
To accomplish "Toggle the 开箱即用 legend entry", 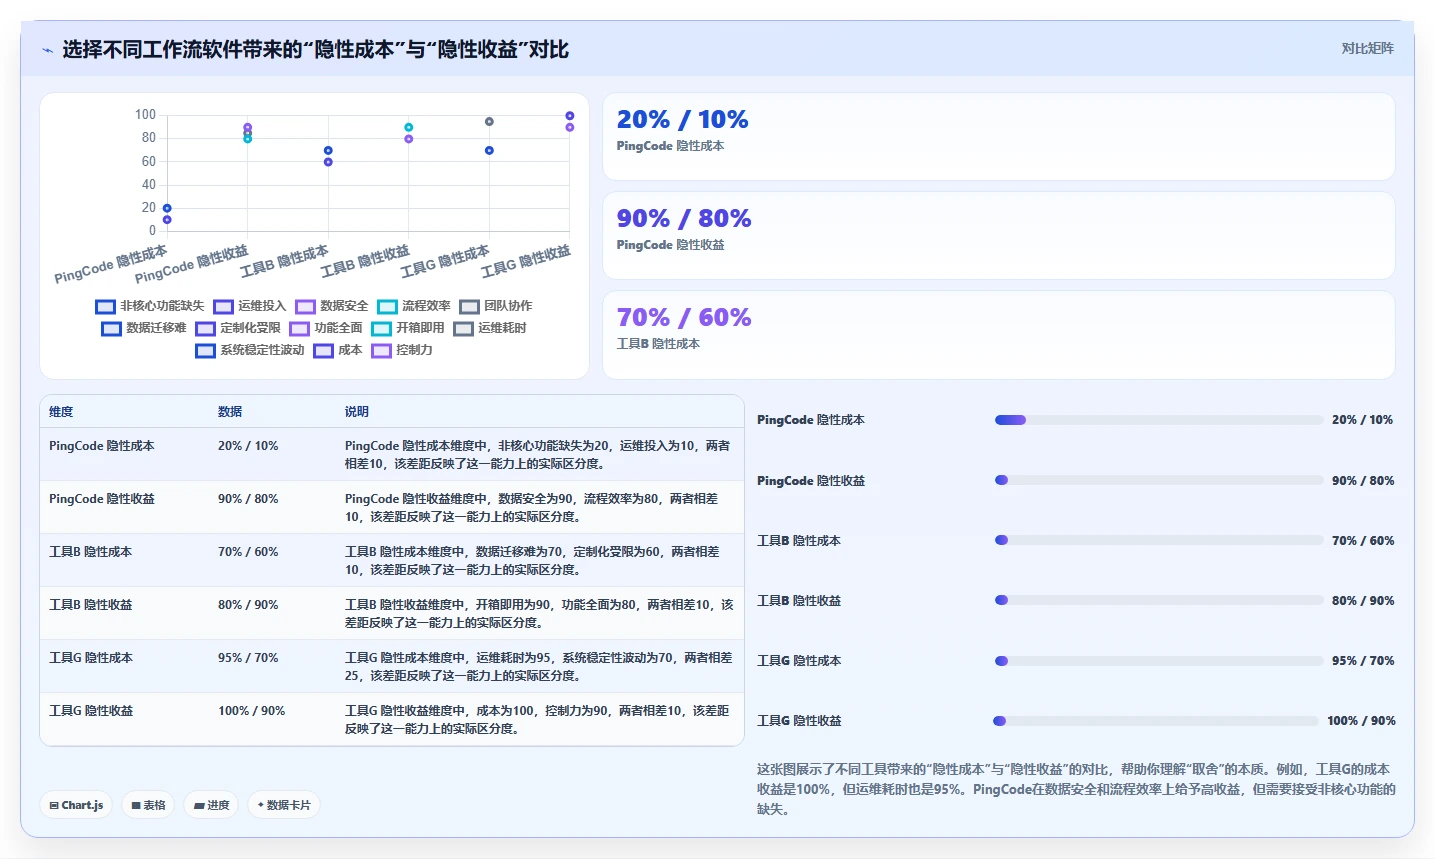I will (x=408, y=328).
